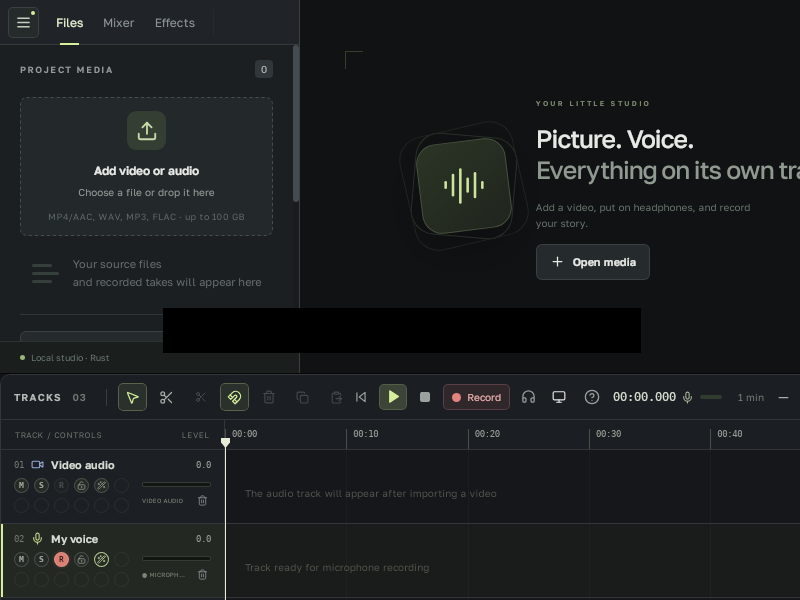Click dimmed R record-arm on Video audio
This screenshot has width=800, height=600.
pyautogui.click(x=61, y=485)
